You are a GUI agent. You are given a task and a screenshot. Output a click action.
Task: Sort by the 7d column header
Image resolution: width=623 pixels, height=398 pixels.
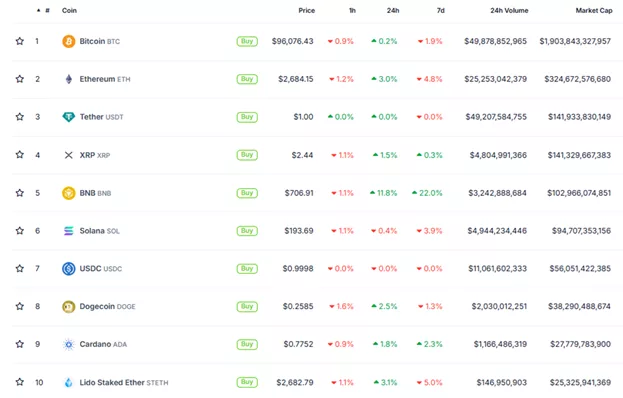[x=440, y=10]
